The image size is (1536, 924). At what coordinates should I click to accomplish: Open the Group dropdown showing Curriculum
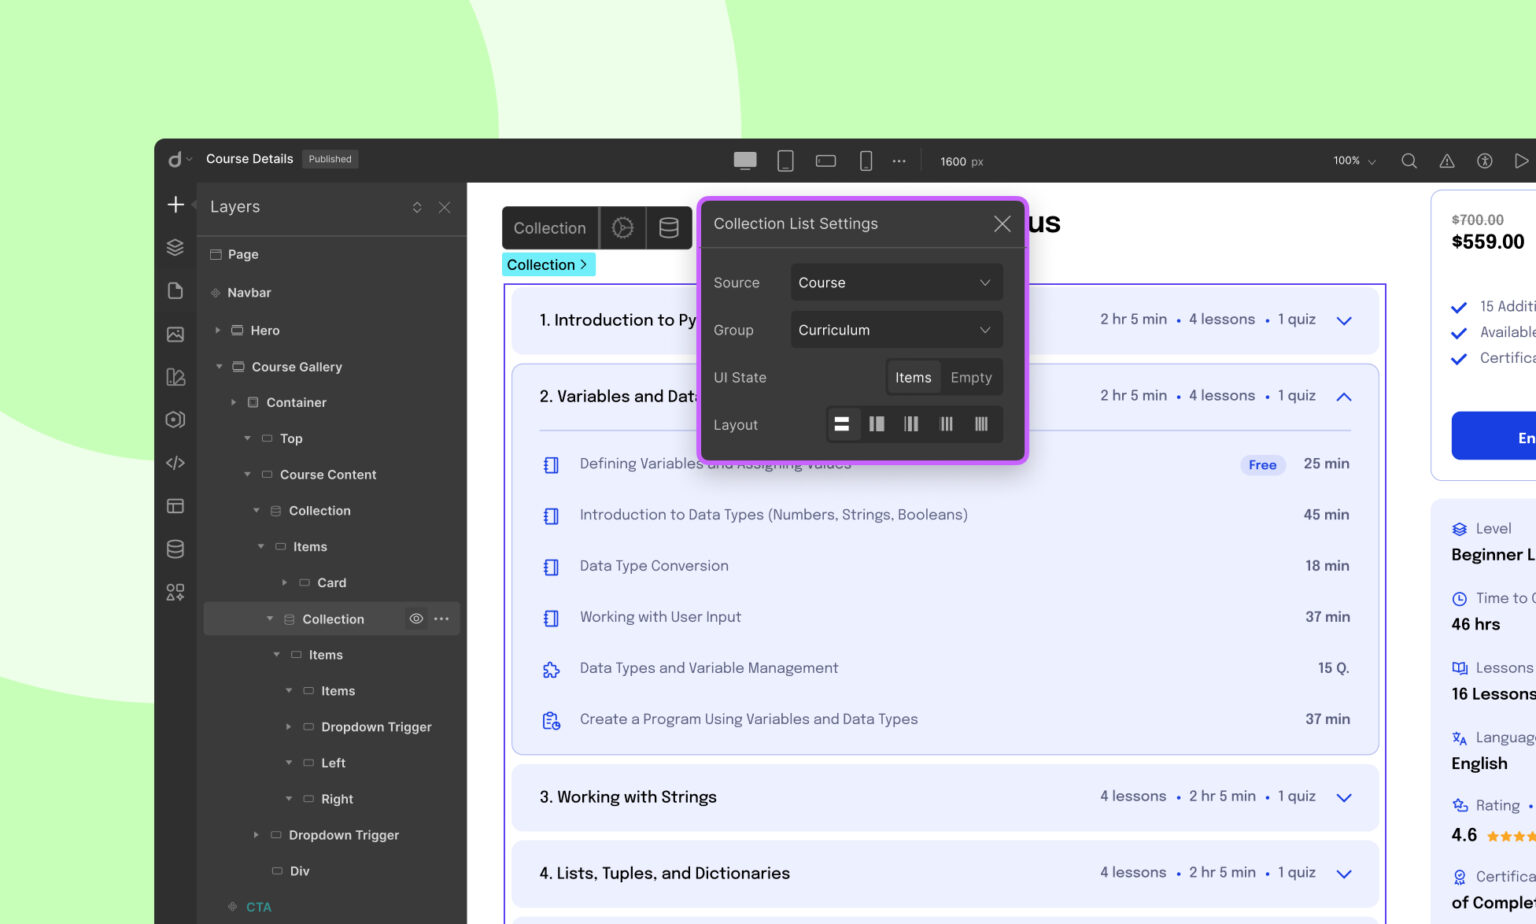(895, 330)
